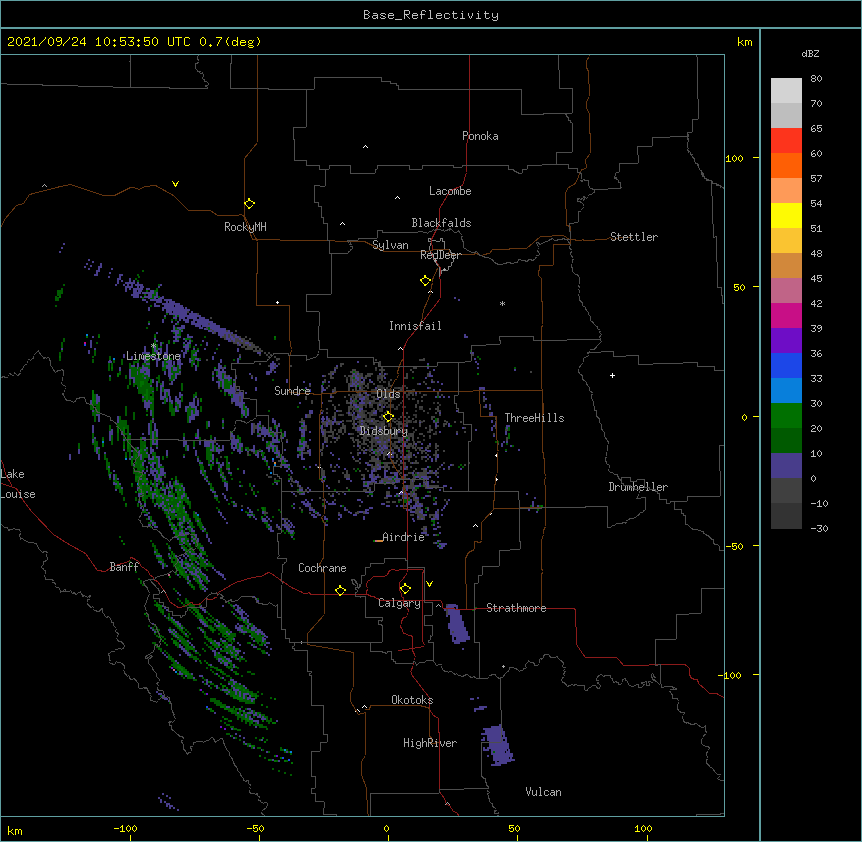Click the Okotoks town label
The height and width of the screenshot is (842, 862).
click(412, 700)
